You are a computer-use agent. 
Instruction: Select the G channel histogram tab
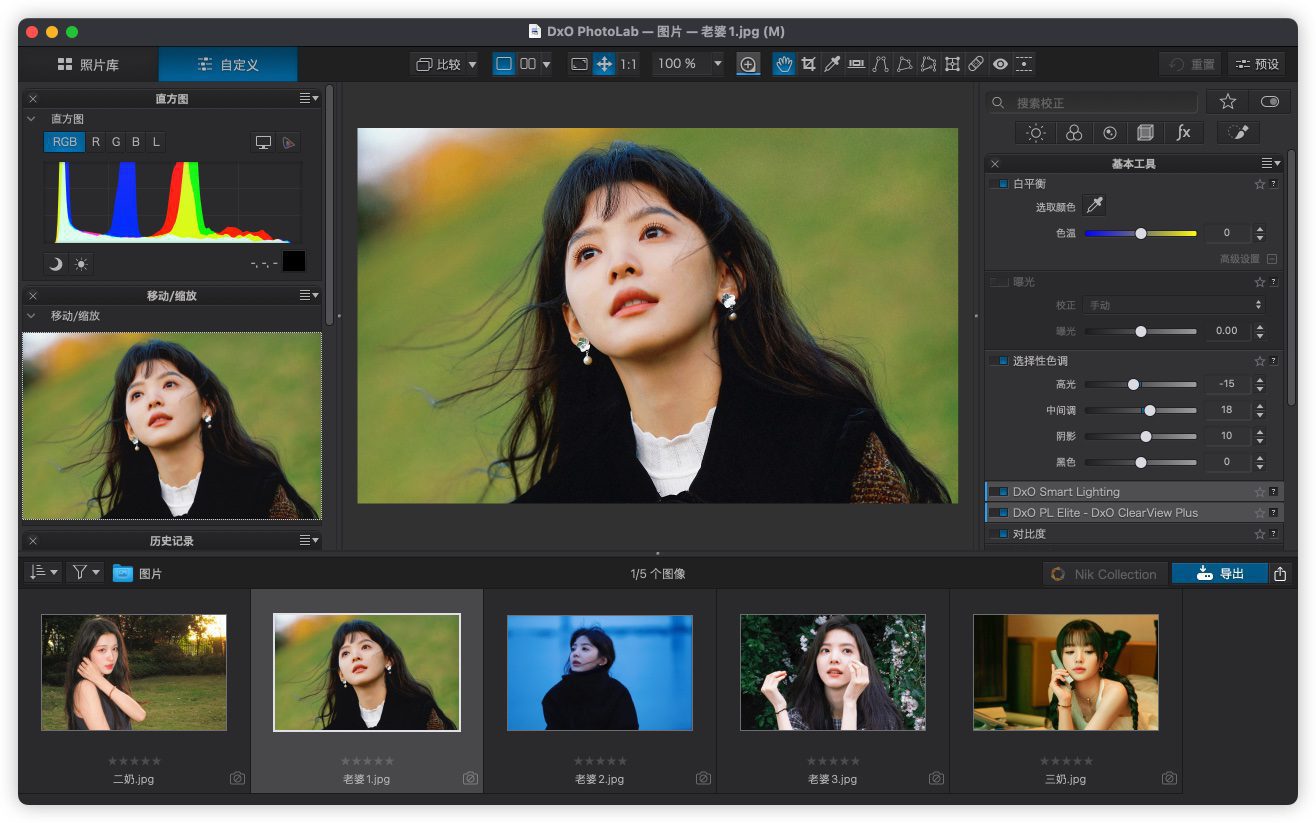116,142
